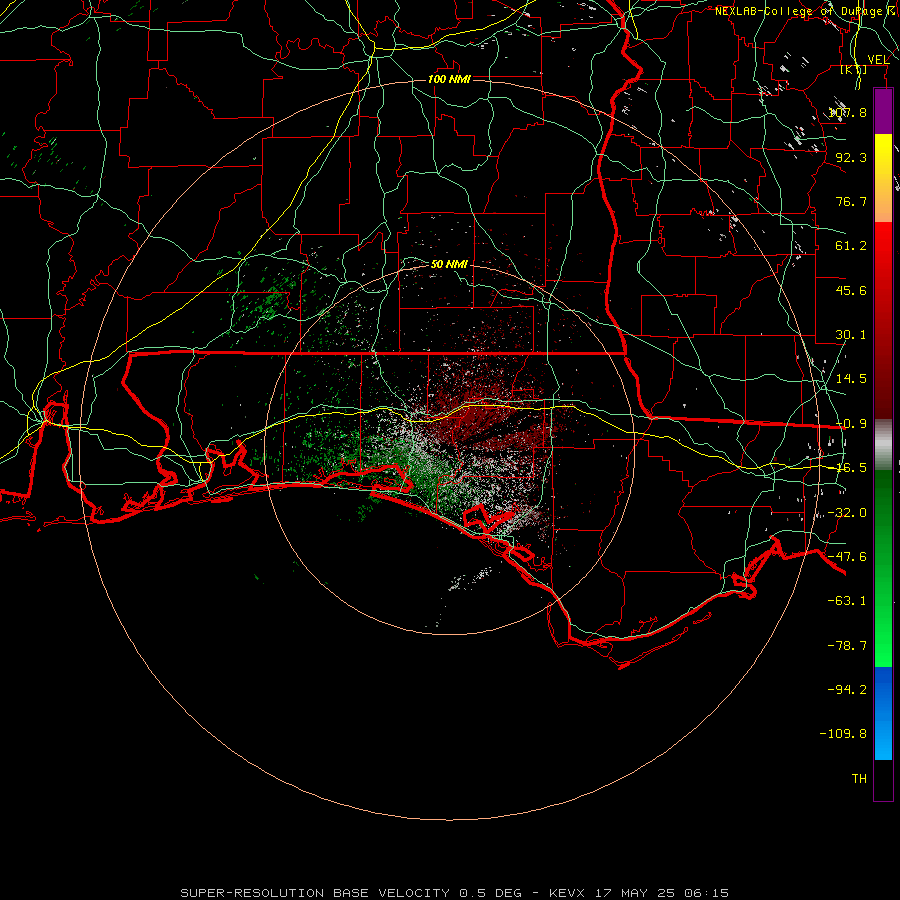Click the -32.0 velocity scale value

coord(848,513)
